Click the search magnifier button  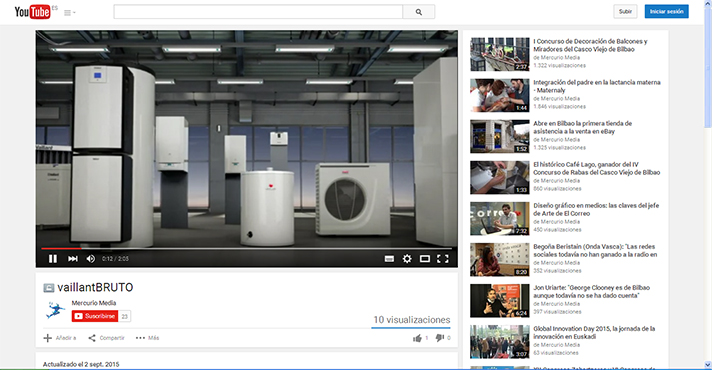(419, 12)
